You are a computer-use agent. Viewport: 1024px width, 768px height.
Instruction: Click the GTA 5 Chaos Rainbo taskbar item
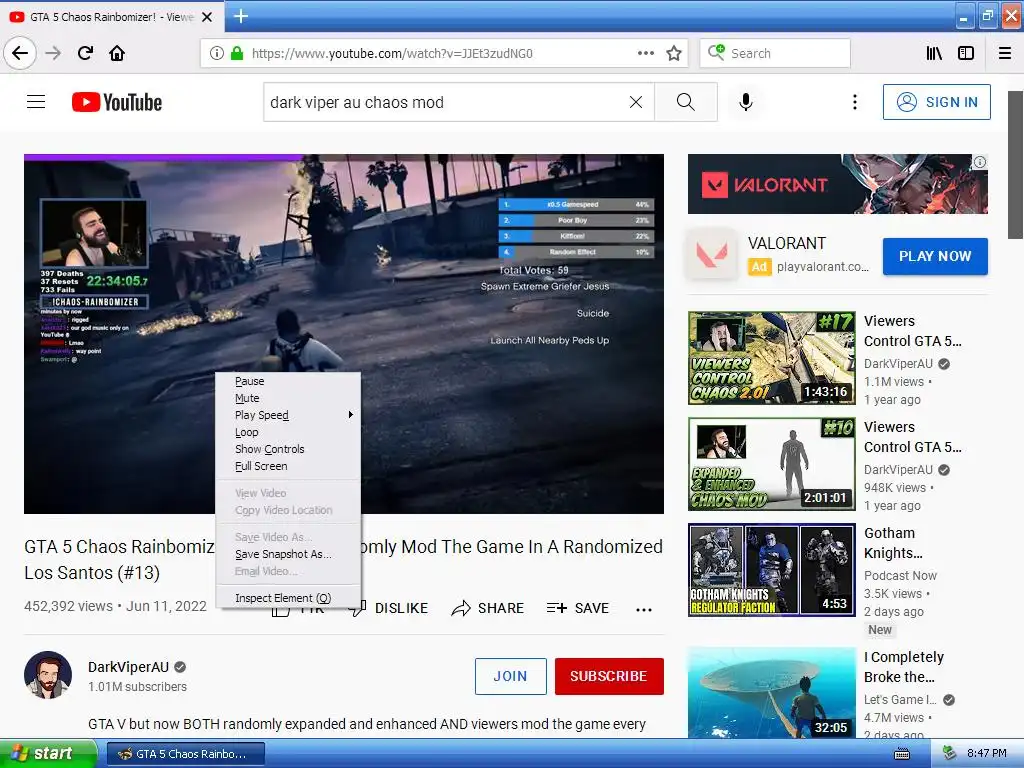(185, 754)
